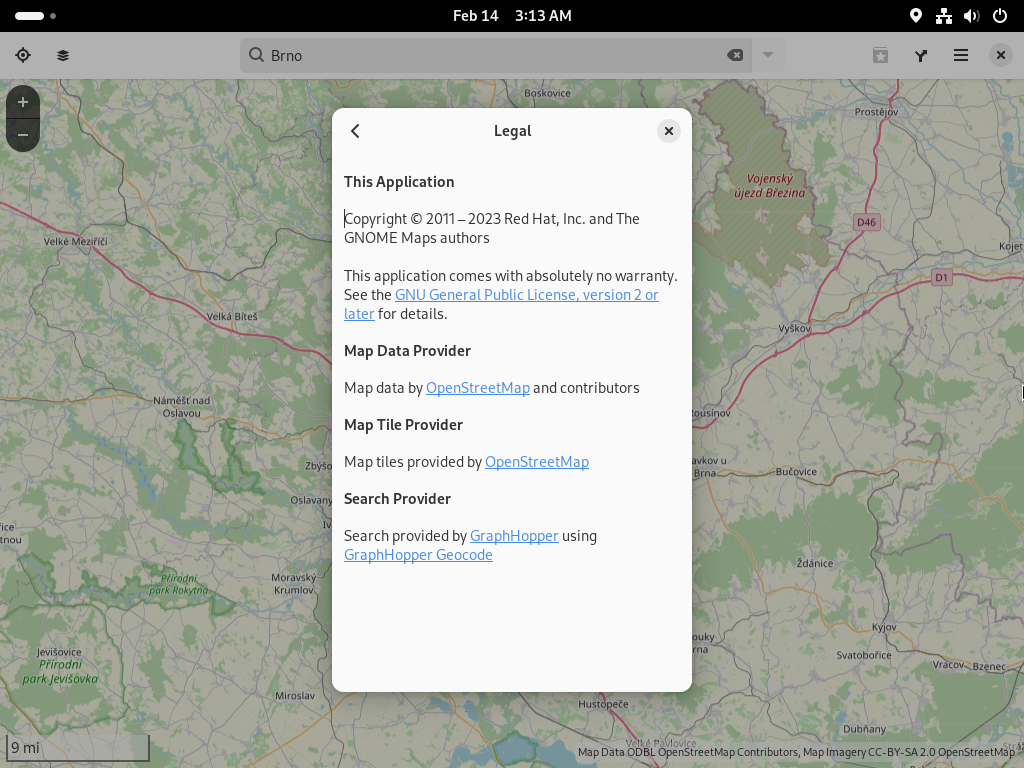Open the clock and calendar menu

tap(512, 16)
